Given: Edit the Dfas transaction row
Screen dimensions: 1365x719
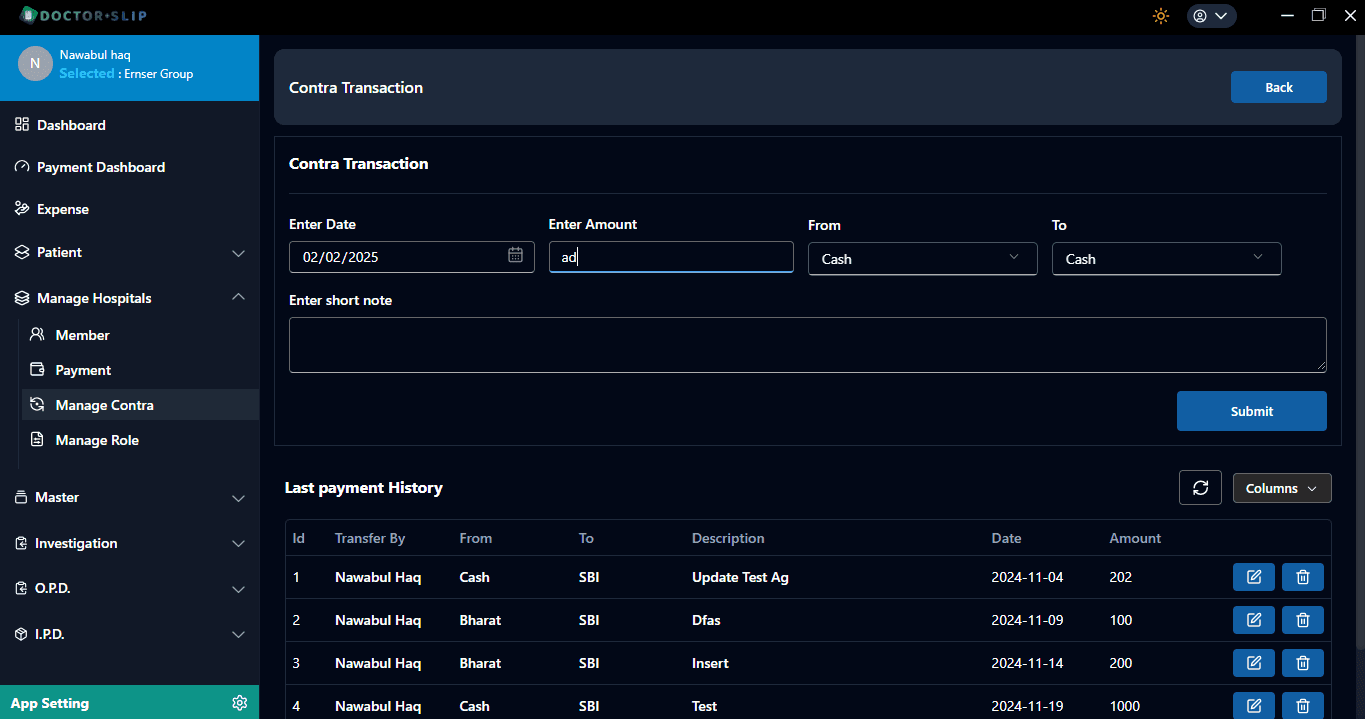Looking at the screenshot, I should point(1253,620).
